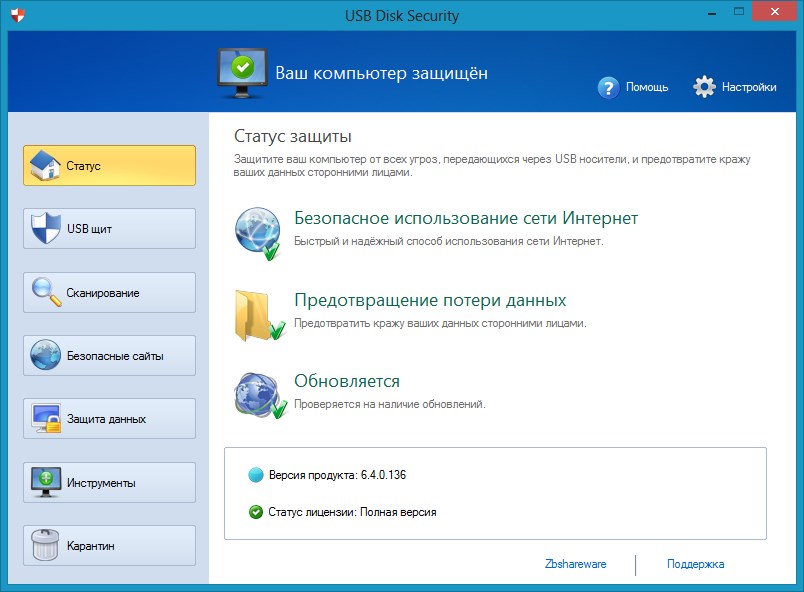Click the Безопасное использование сети Интернет heading
The width and height of the screenshot is (804, 592).
(466, 218)
